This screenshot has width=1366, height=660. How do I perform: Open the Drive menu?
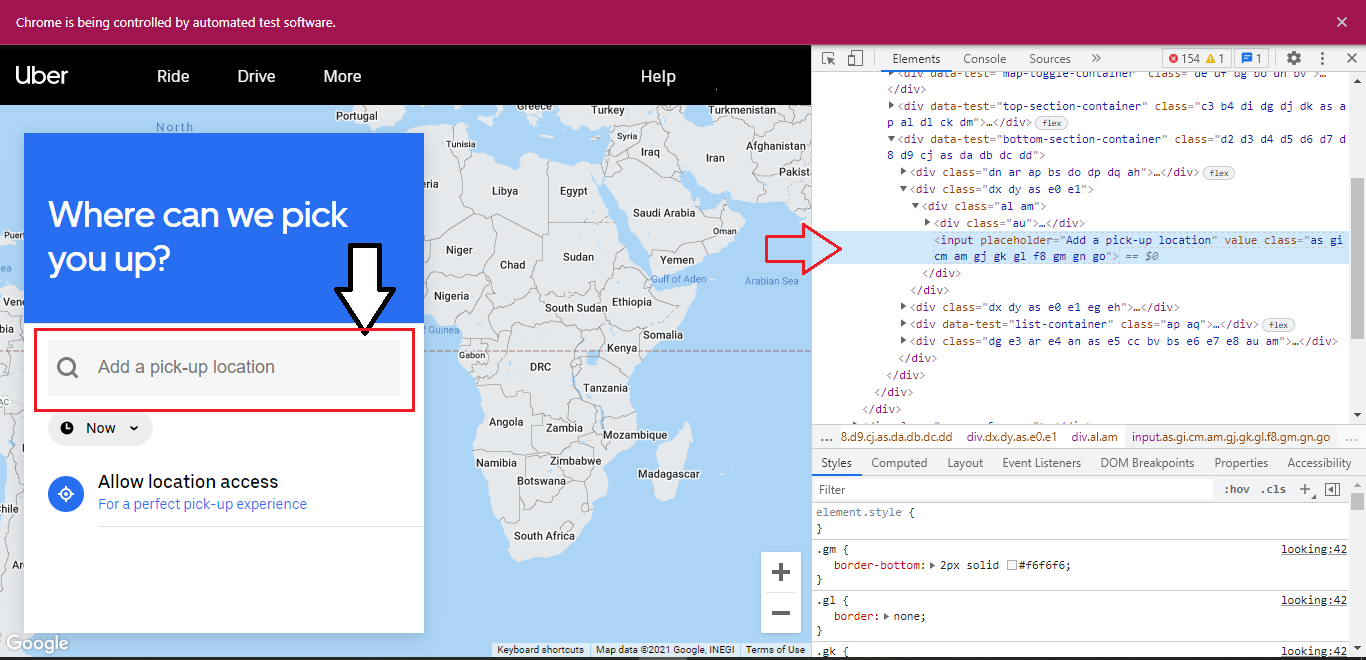[x=256, y=76]
